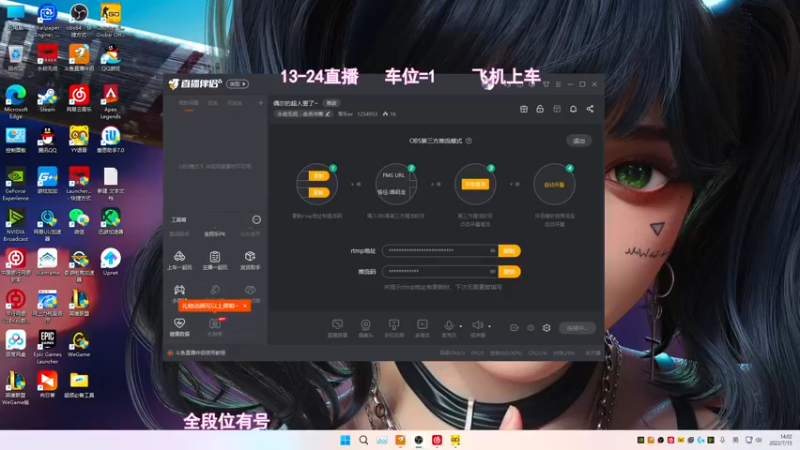Open the share icon in stream header
Viewport: 800px width, 450px height.
pyautogui.click(x=590, y=109)
